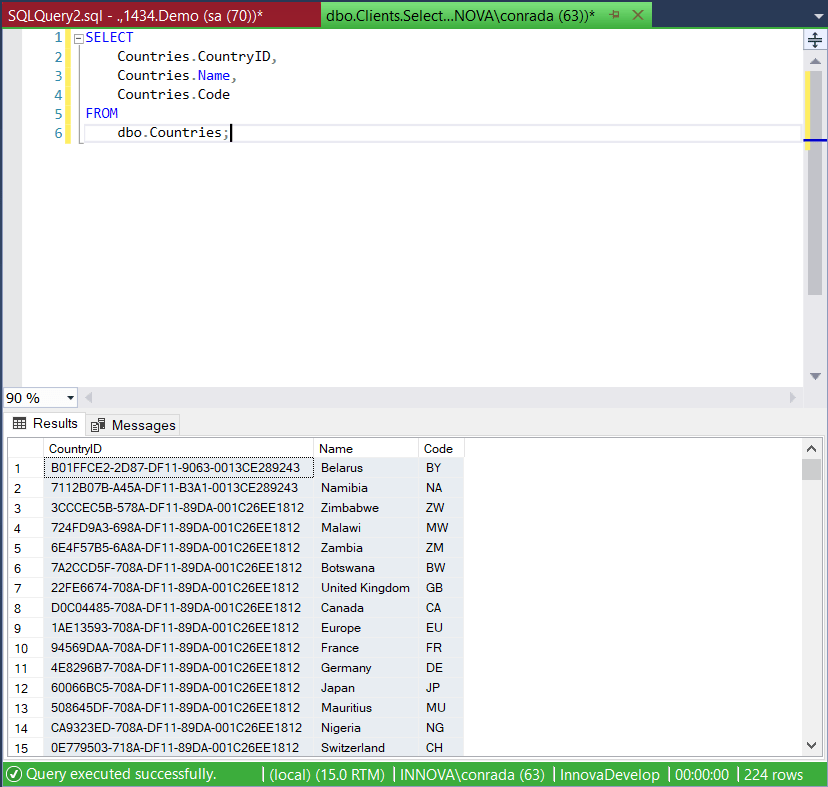Click the results grid scroll down arrow
The height and width of the screenshot is (787, 828).
812,745
